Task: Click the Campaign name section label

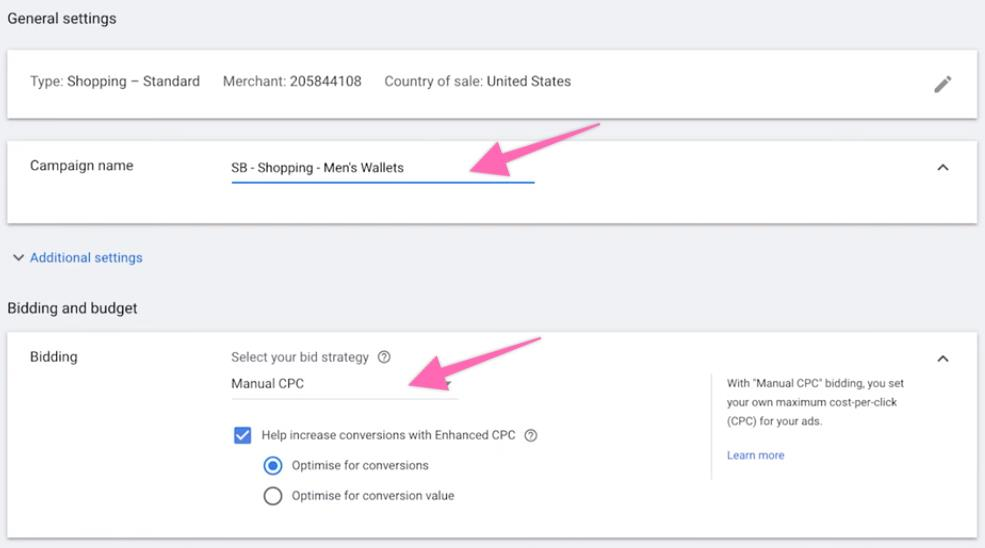Action: pyautogui.click(x=81, y=166)
